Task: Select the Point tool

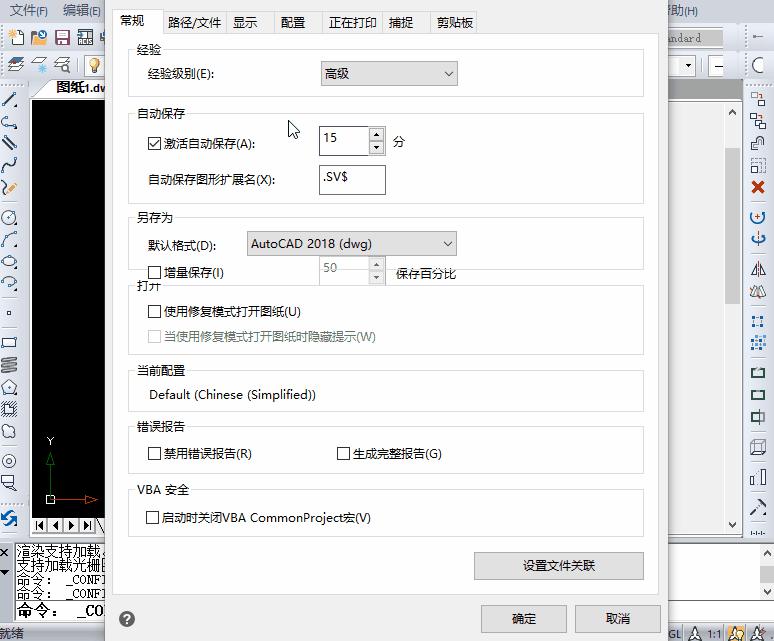Action: coord(9,313)
